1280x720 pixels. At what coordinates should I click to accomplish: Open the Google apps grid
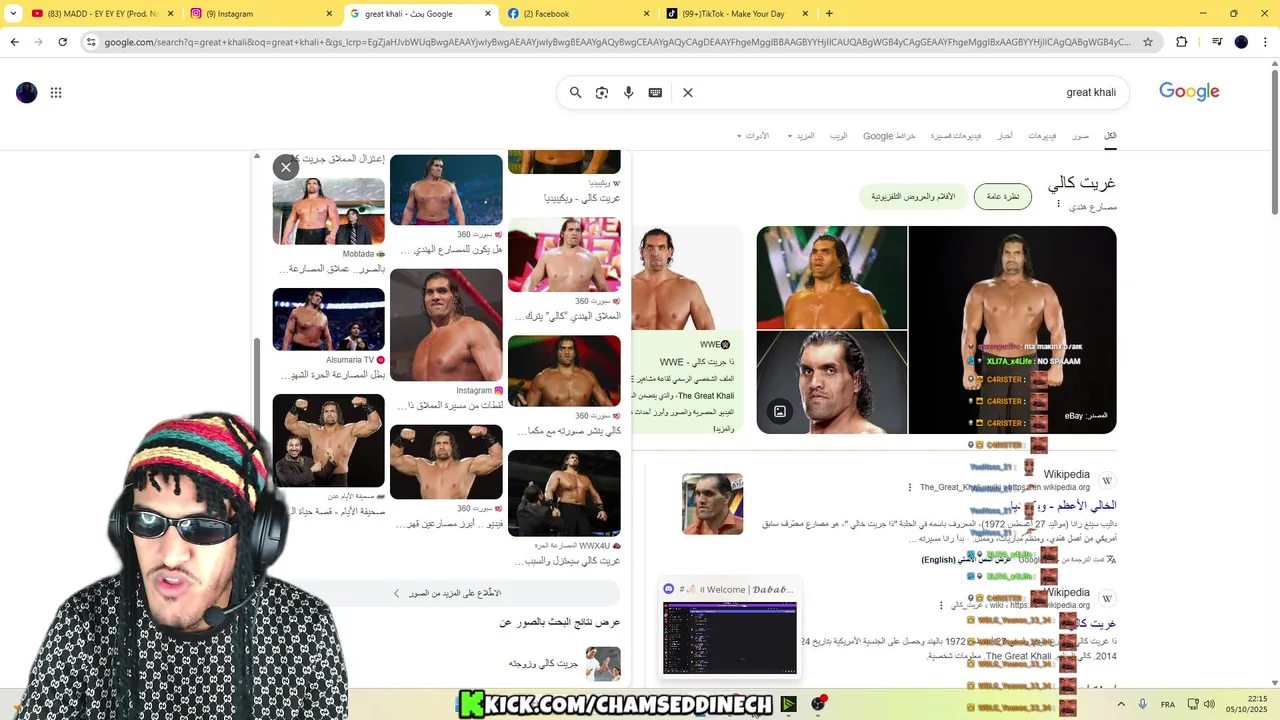(56, 93)
